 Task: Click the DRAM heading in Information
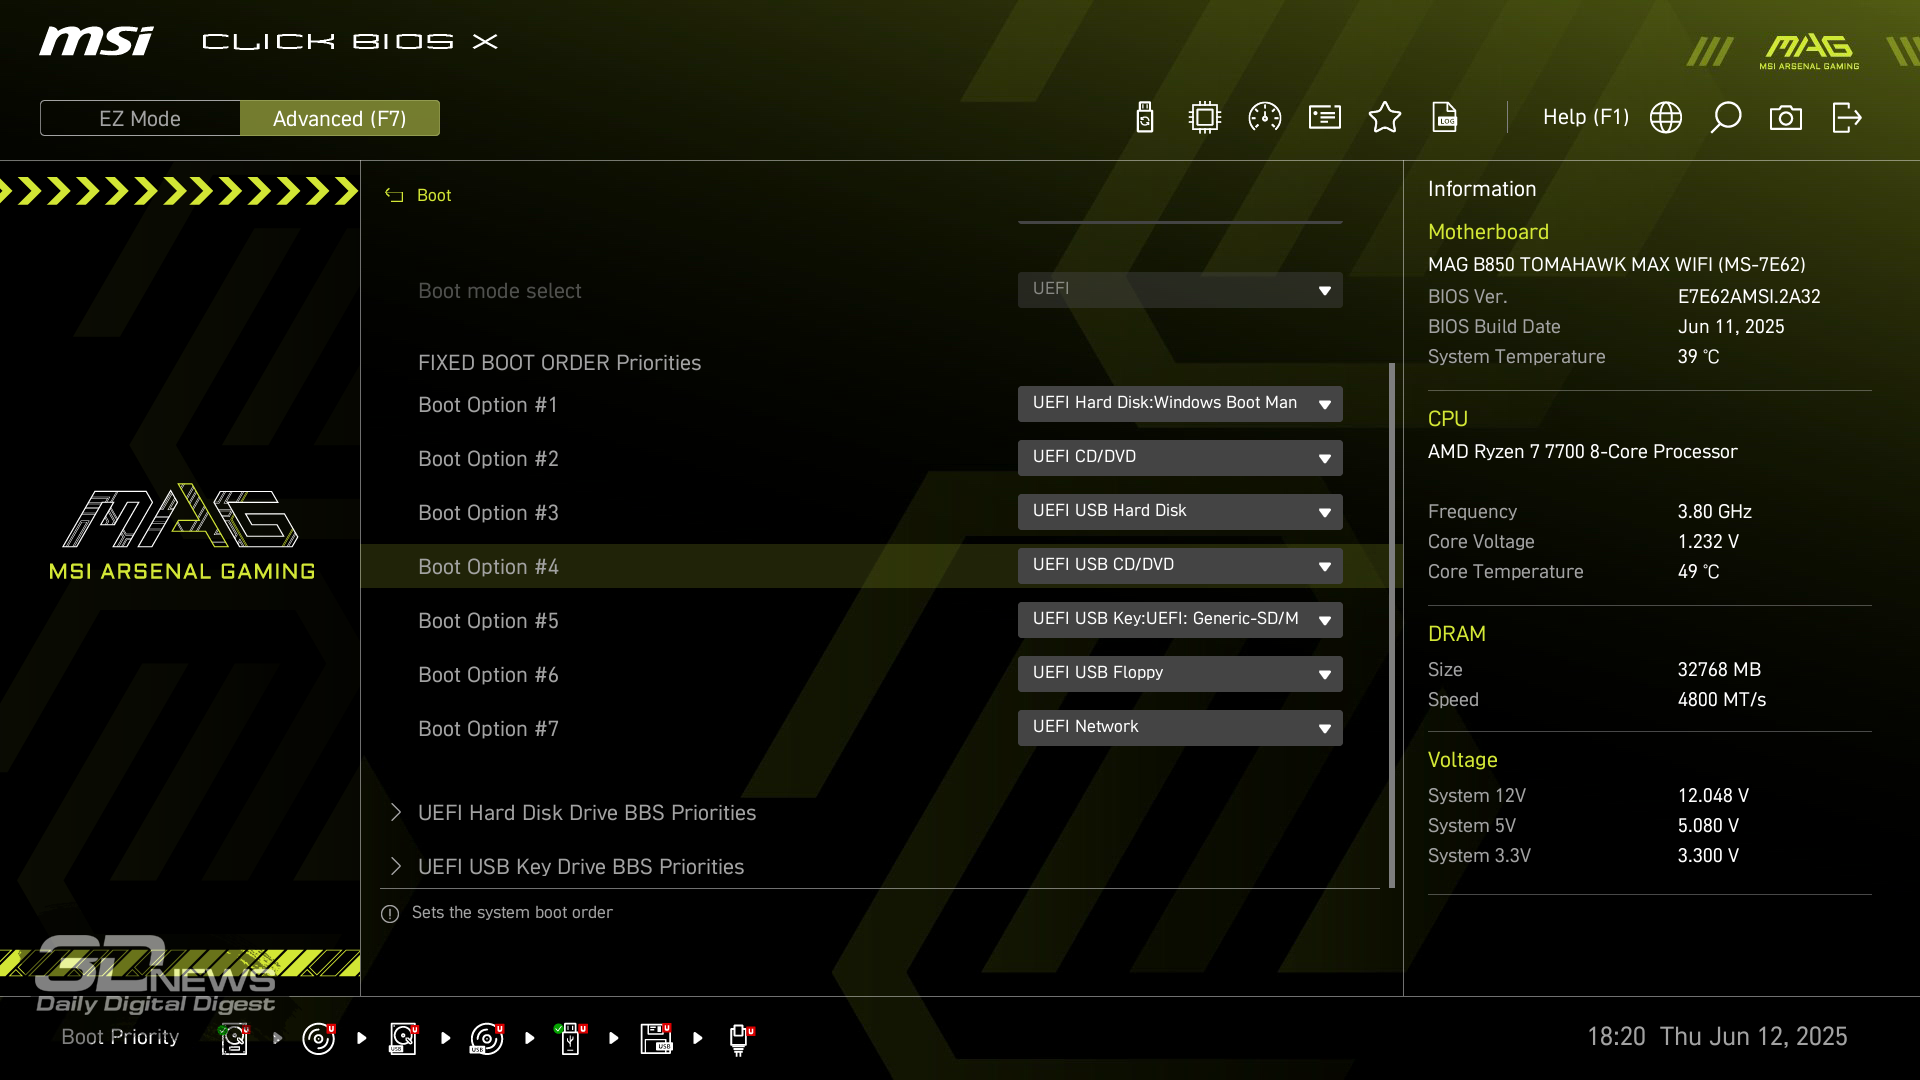(1456, 634)
